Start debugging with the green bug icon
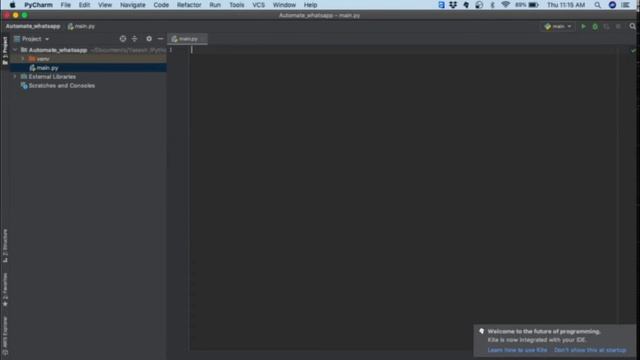The width and height of the screenshot is (640, 360). (x=595, y=27)
